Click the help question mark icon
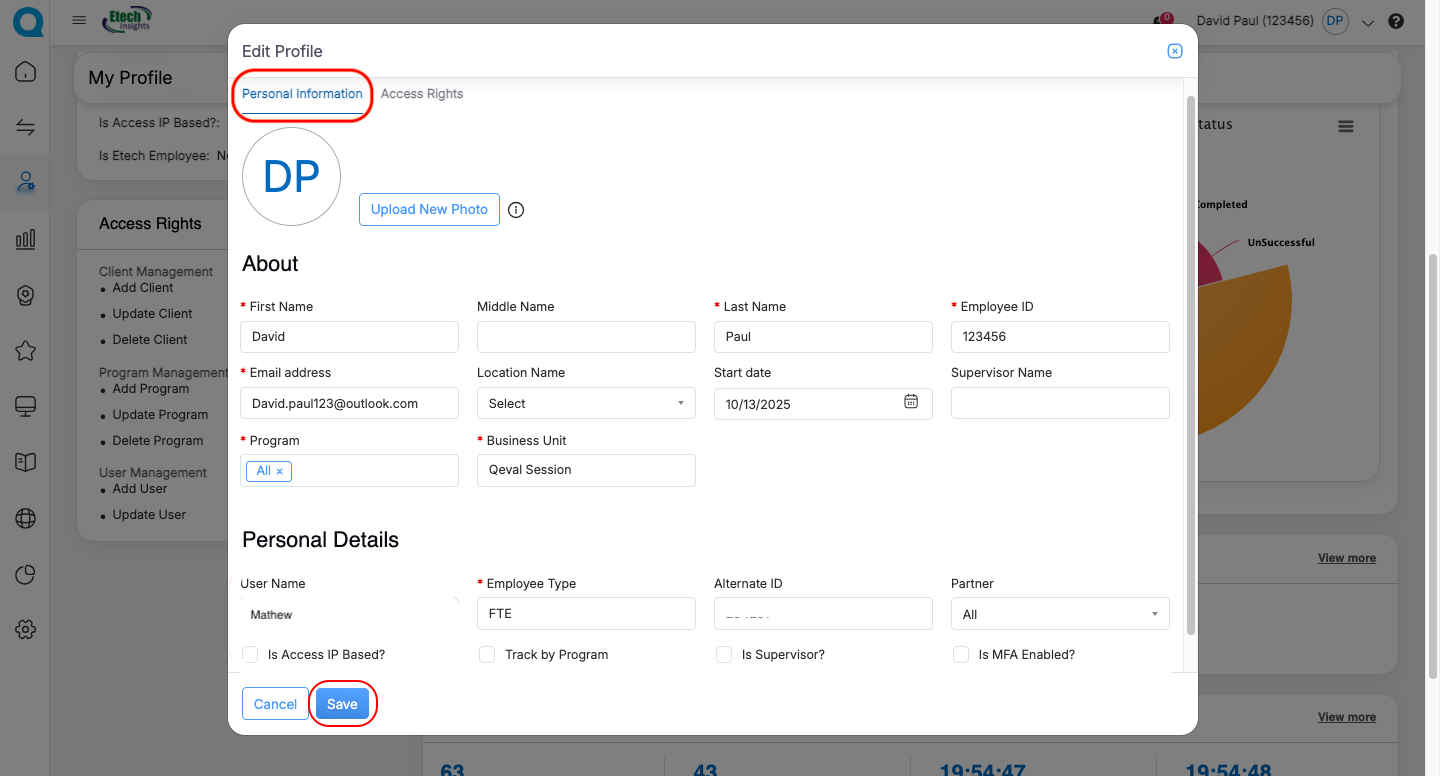This screenshot has width=1440, height=776. 1397,21
